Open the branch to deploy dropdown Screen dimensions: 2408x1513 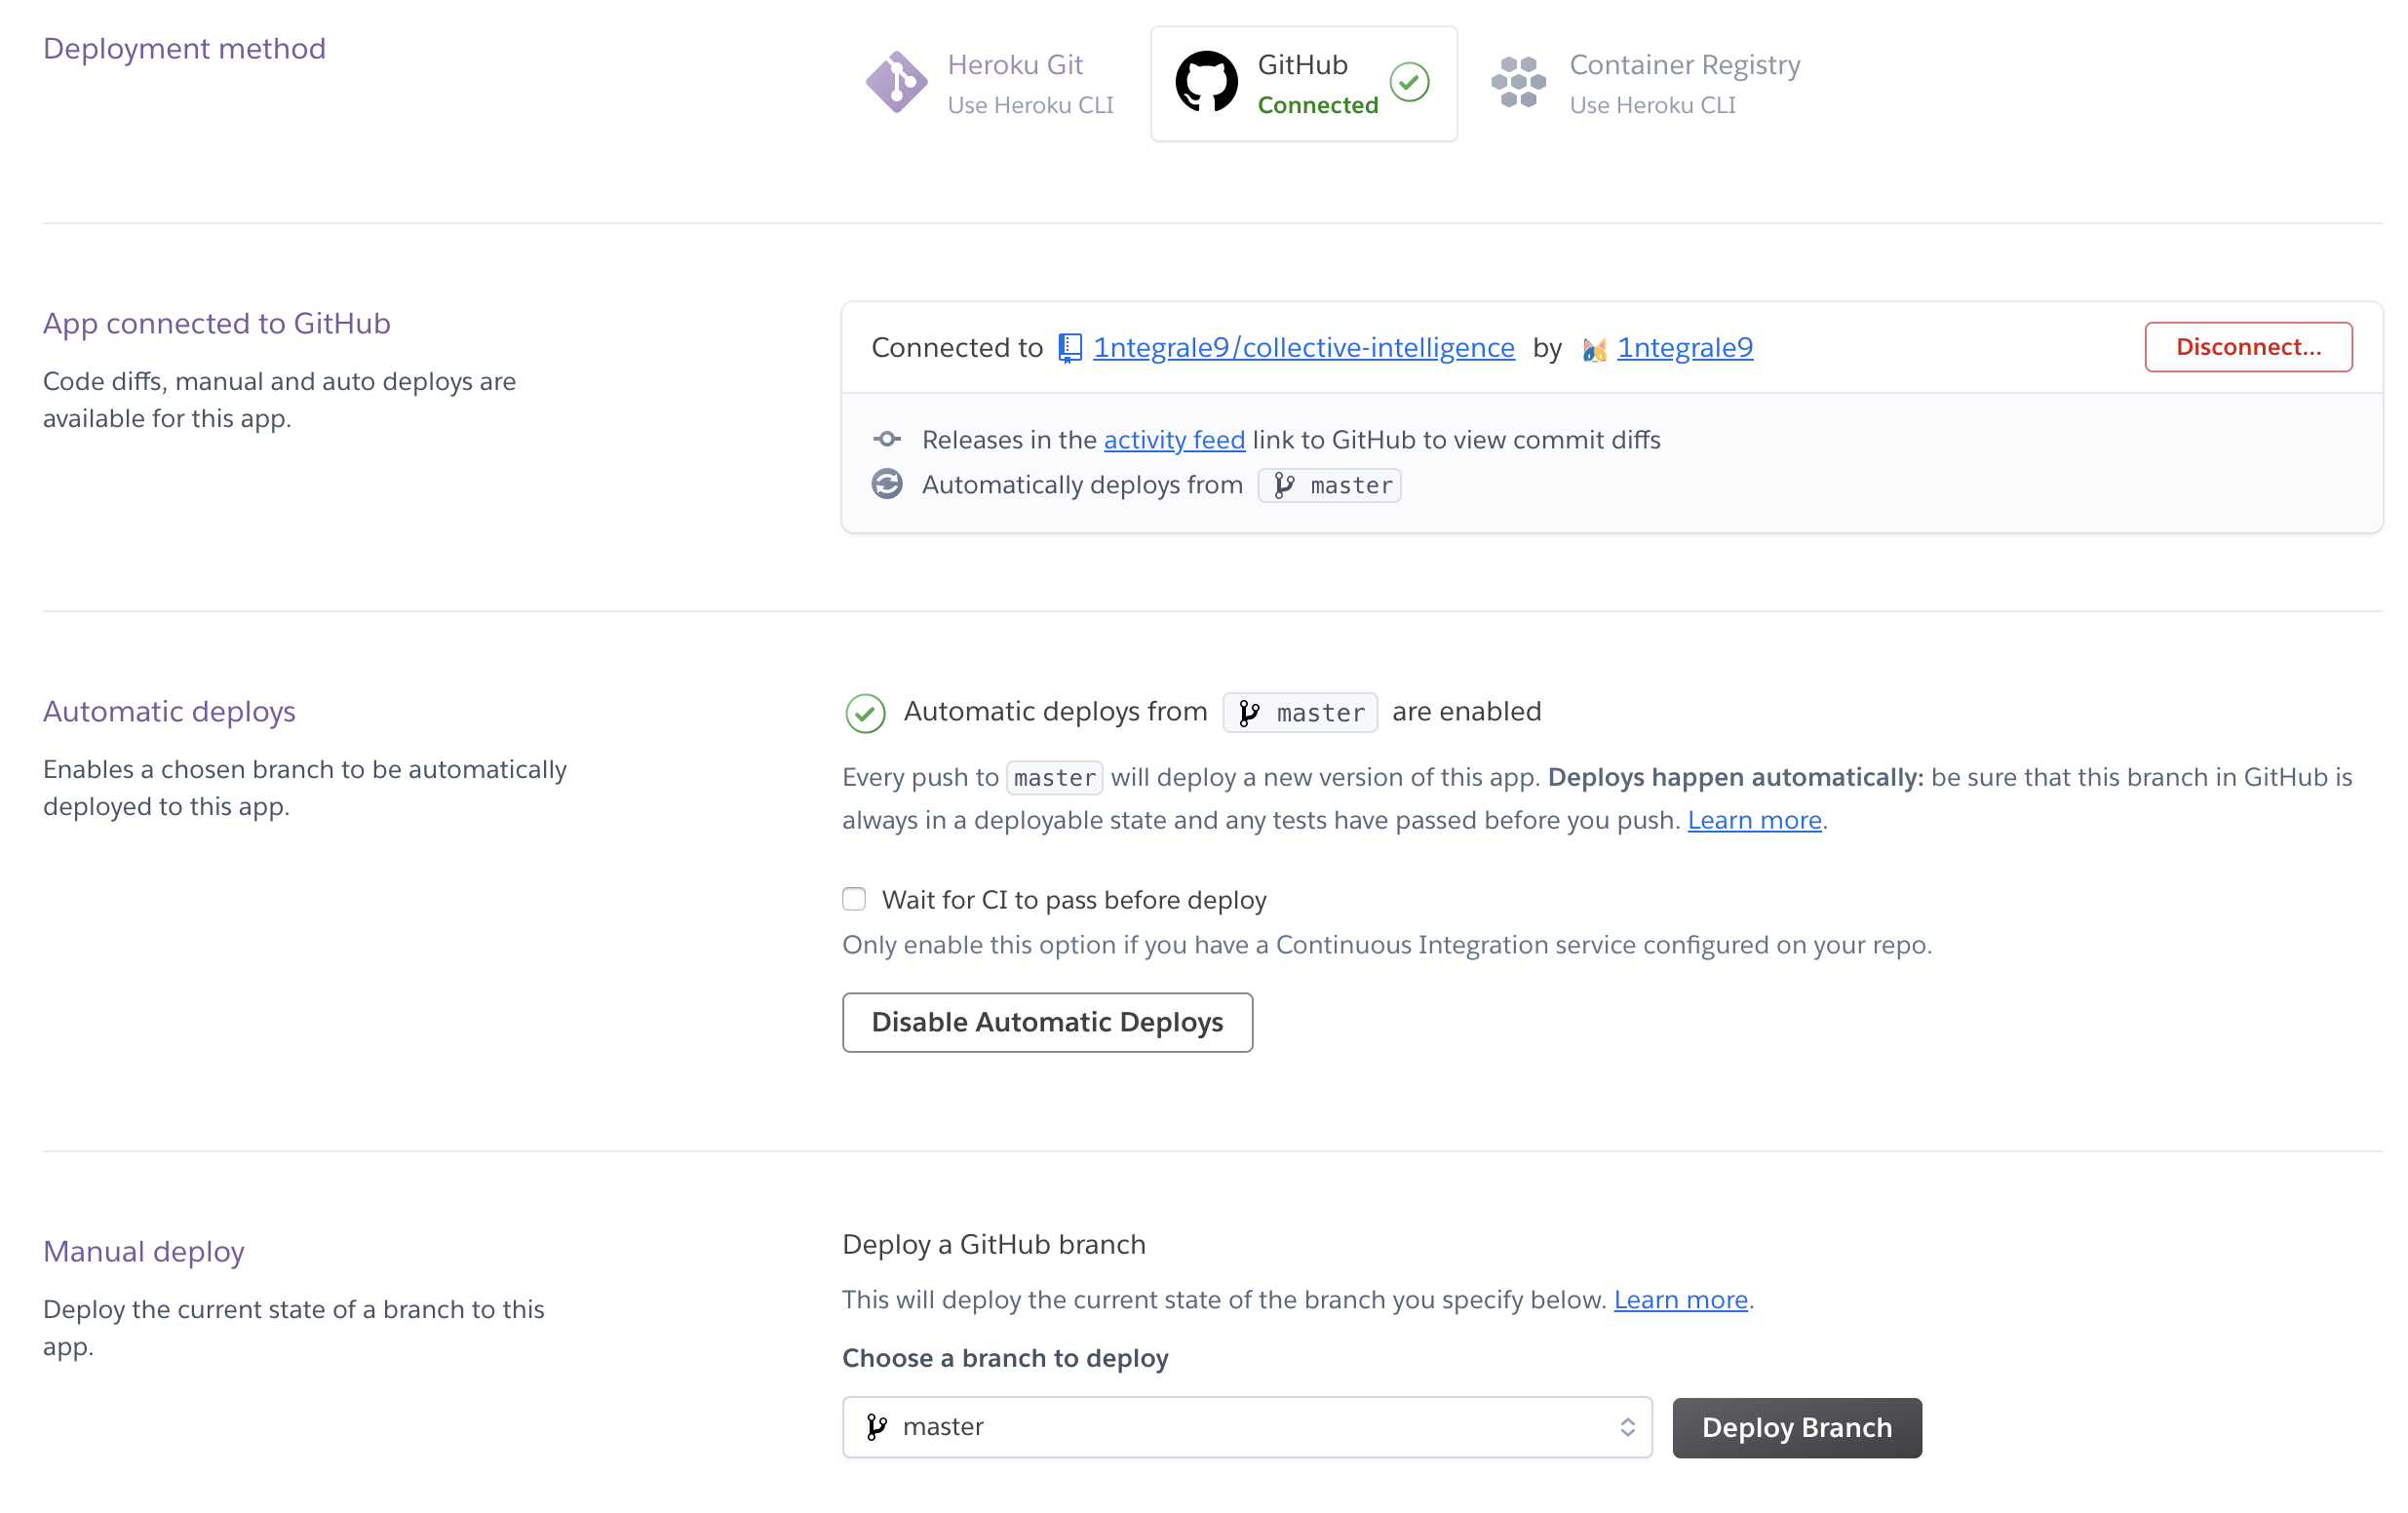tap(1247, 1427)
